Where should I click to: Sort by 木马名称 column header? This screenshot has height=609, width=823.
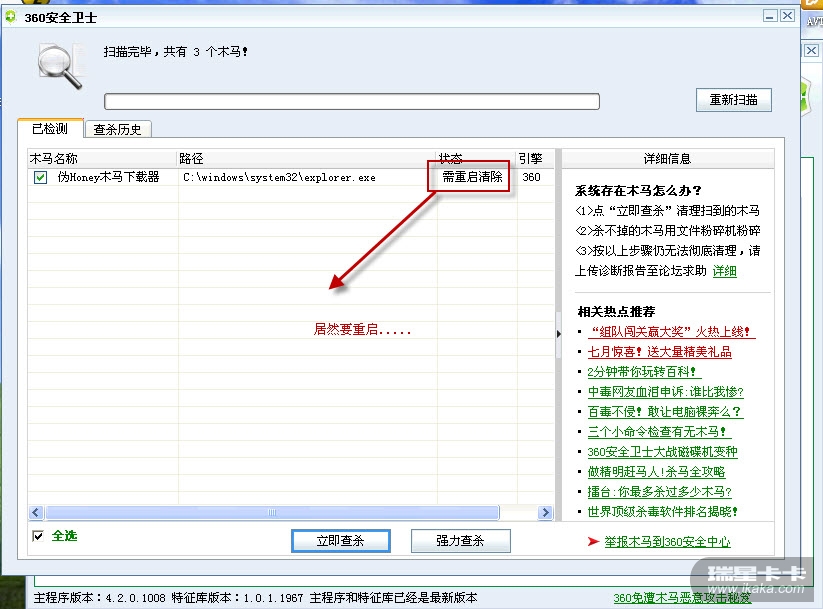coord(102,159)
